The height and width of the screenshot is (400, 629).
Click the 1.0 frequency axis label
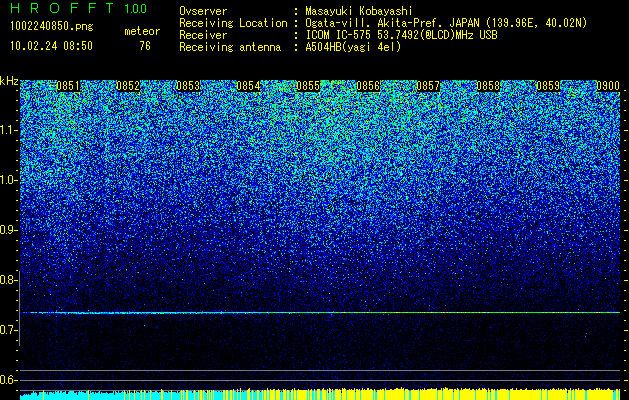coord(8,180)
